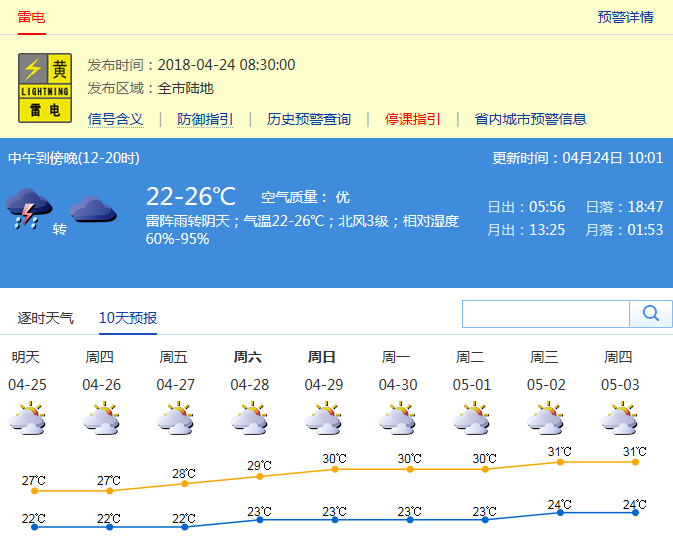The height and width of the screenshot is (546, 673).
Task: Click the dark cloud overcast icon
Action: (x=93, y=210)
